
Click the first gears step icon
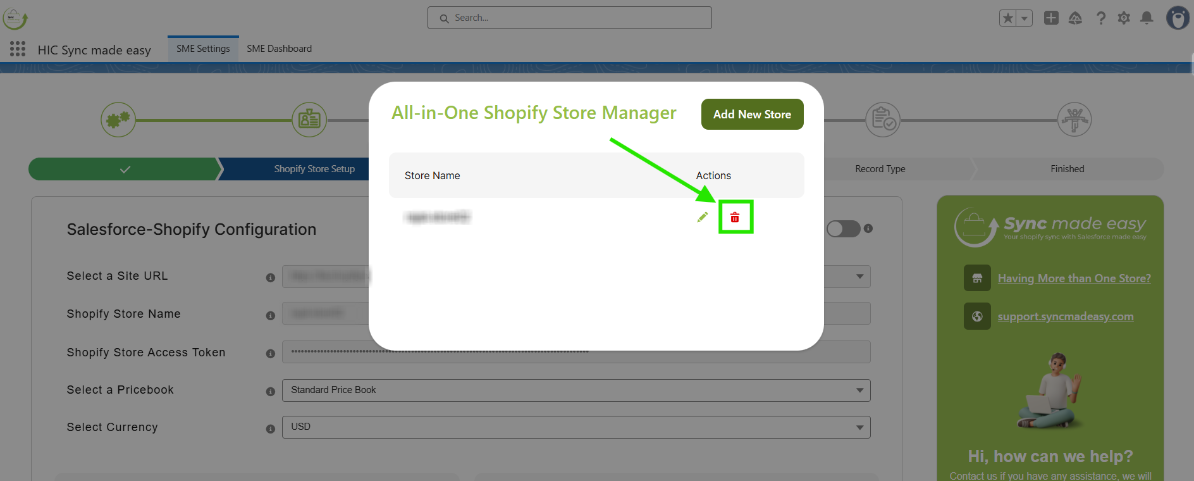pyautogui.click(x=120, y=119)
